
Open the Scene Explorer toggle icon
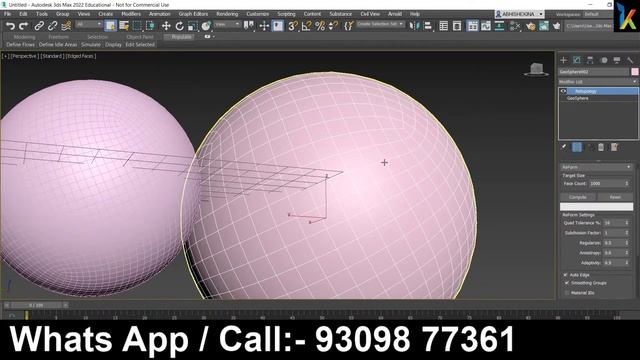(x=444, y=26)
